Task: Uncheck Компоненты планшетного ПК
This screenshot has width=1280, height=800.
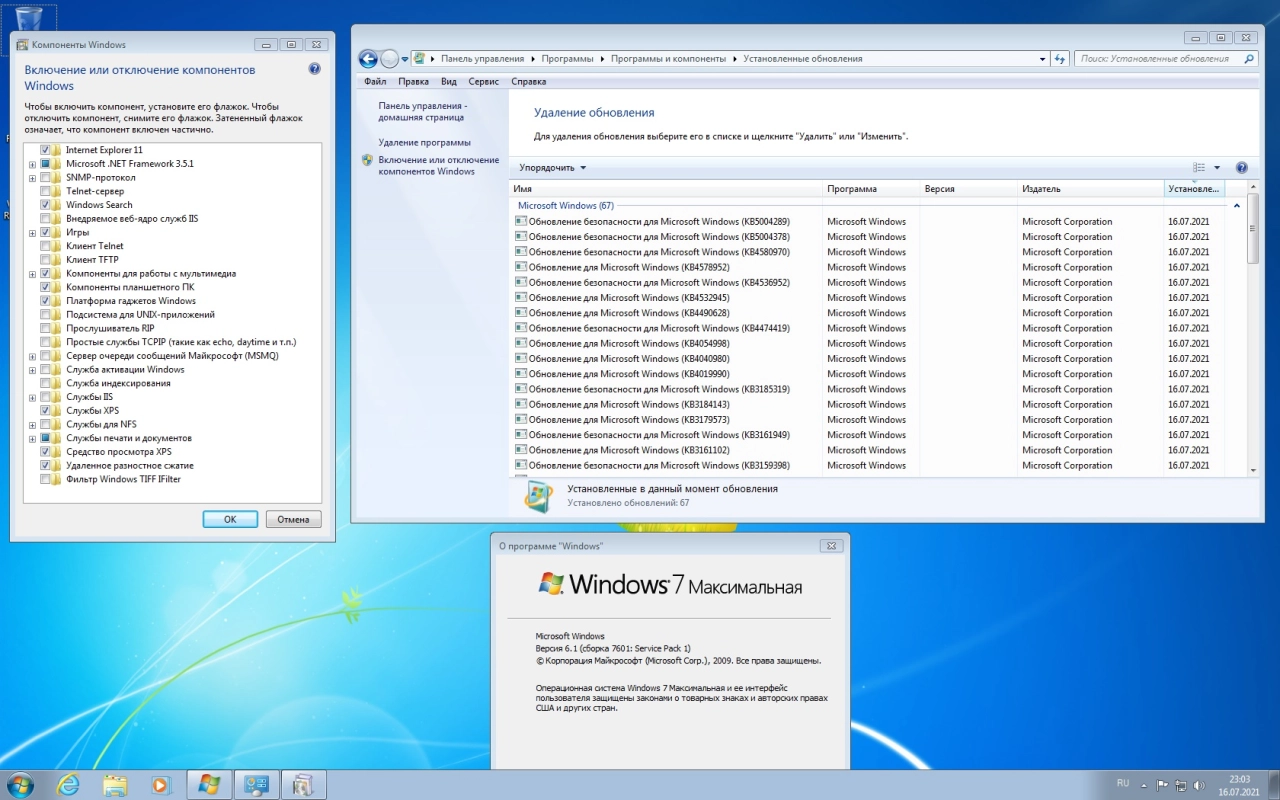Action: 45,287
